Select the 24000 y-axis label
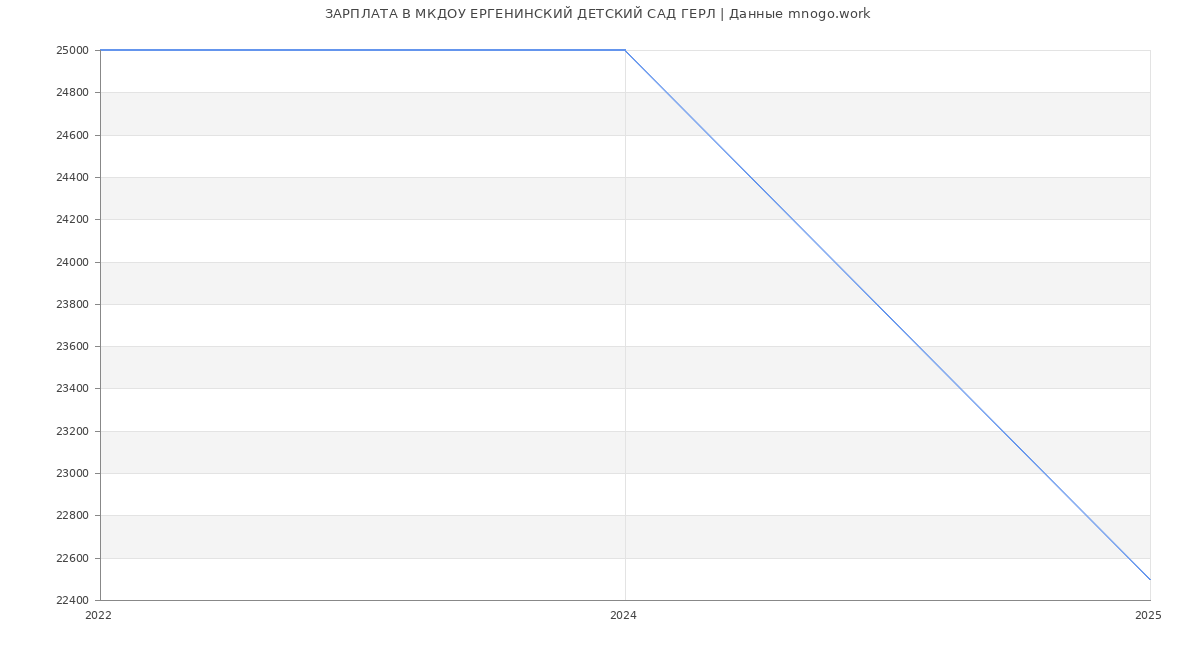 (x=74, y=262)
